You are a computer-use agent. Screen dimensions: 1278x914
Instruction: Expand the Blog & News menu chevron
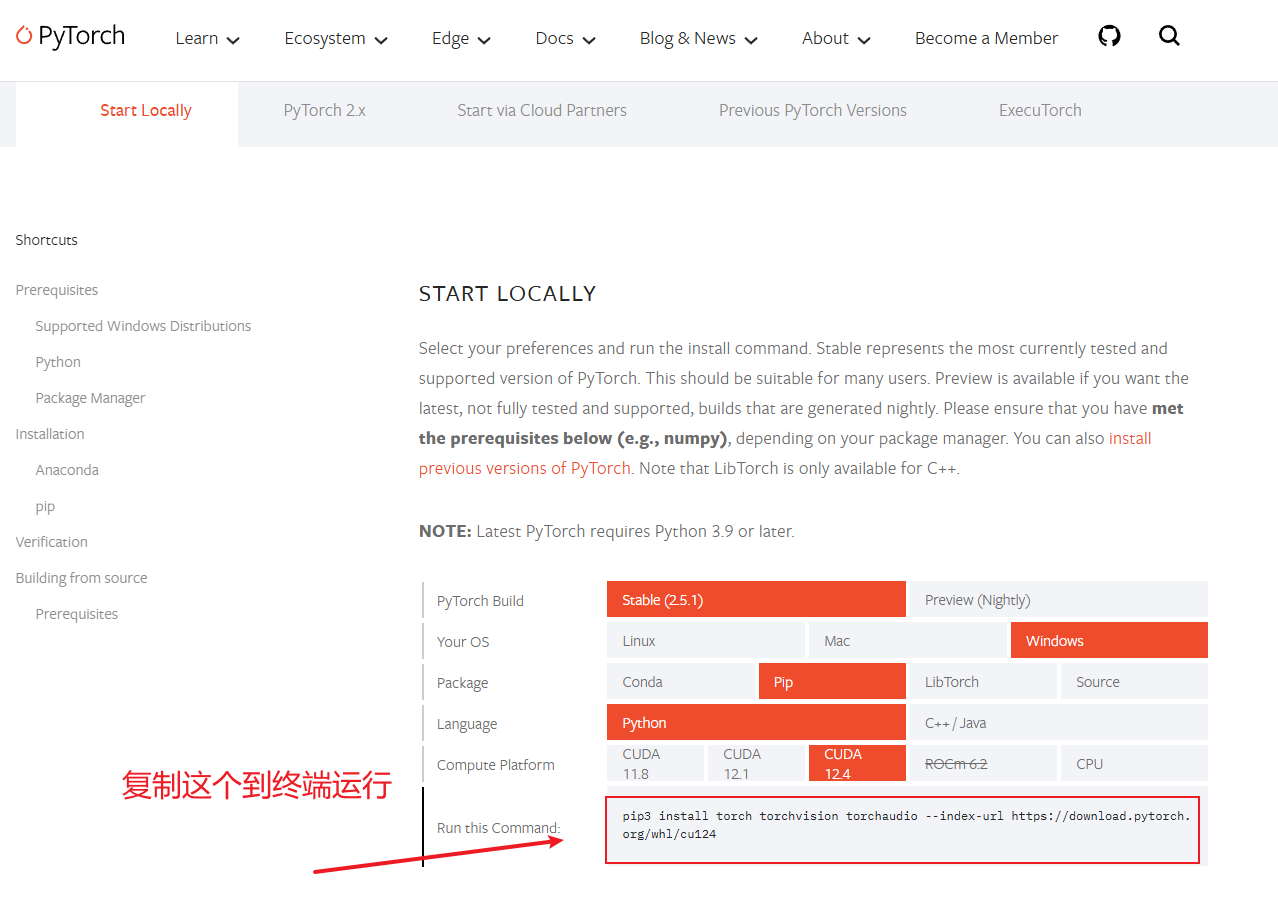(x=751, y=40)
